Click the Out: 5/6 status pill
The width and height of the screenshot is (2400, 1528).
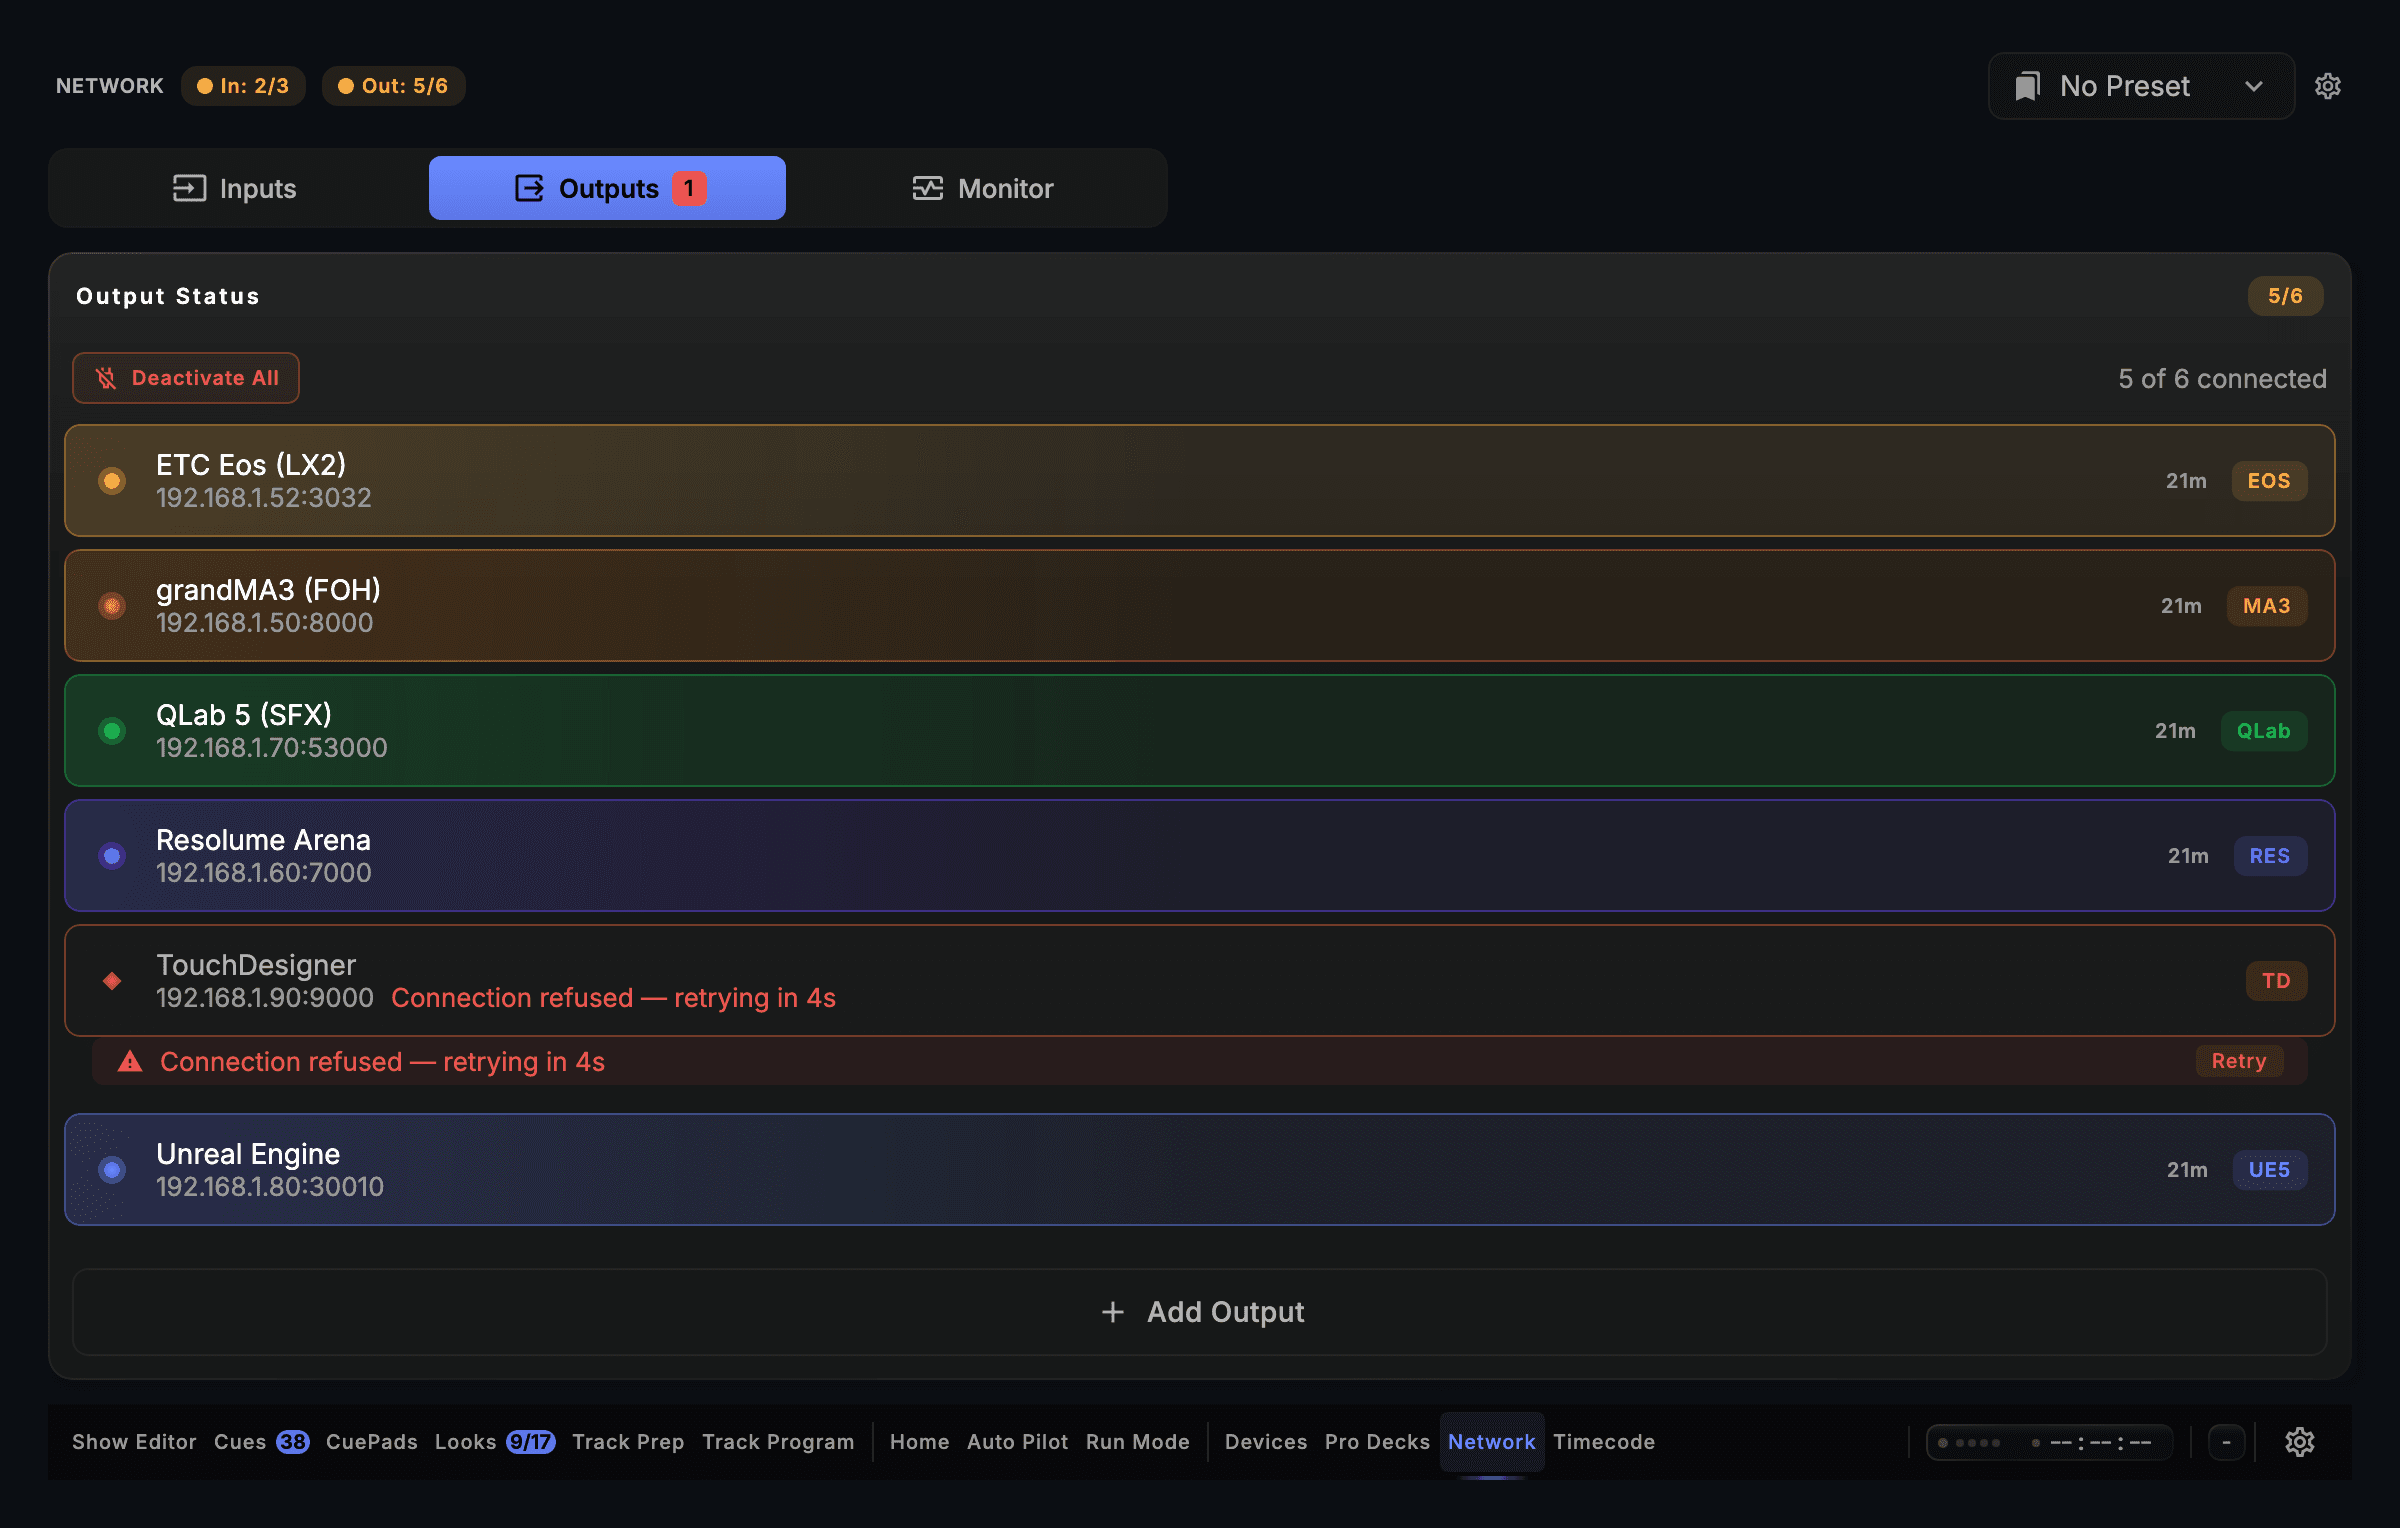click(x=393, y=86)
